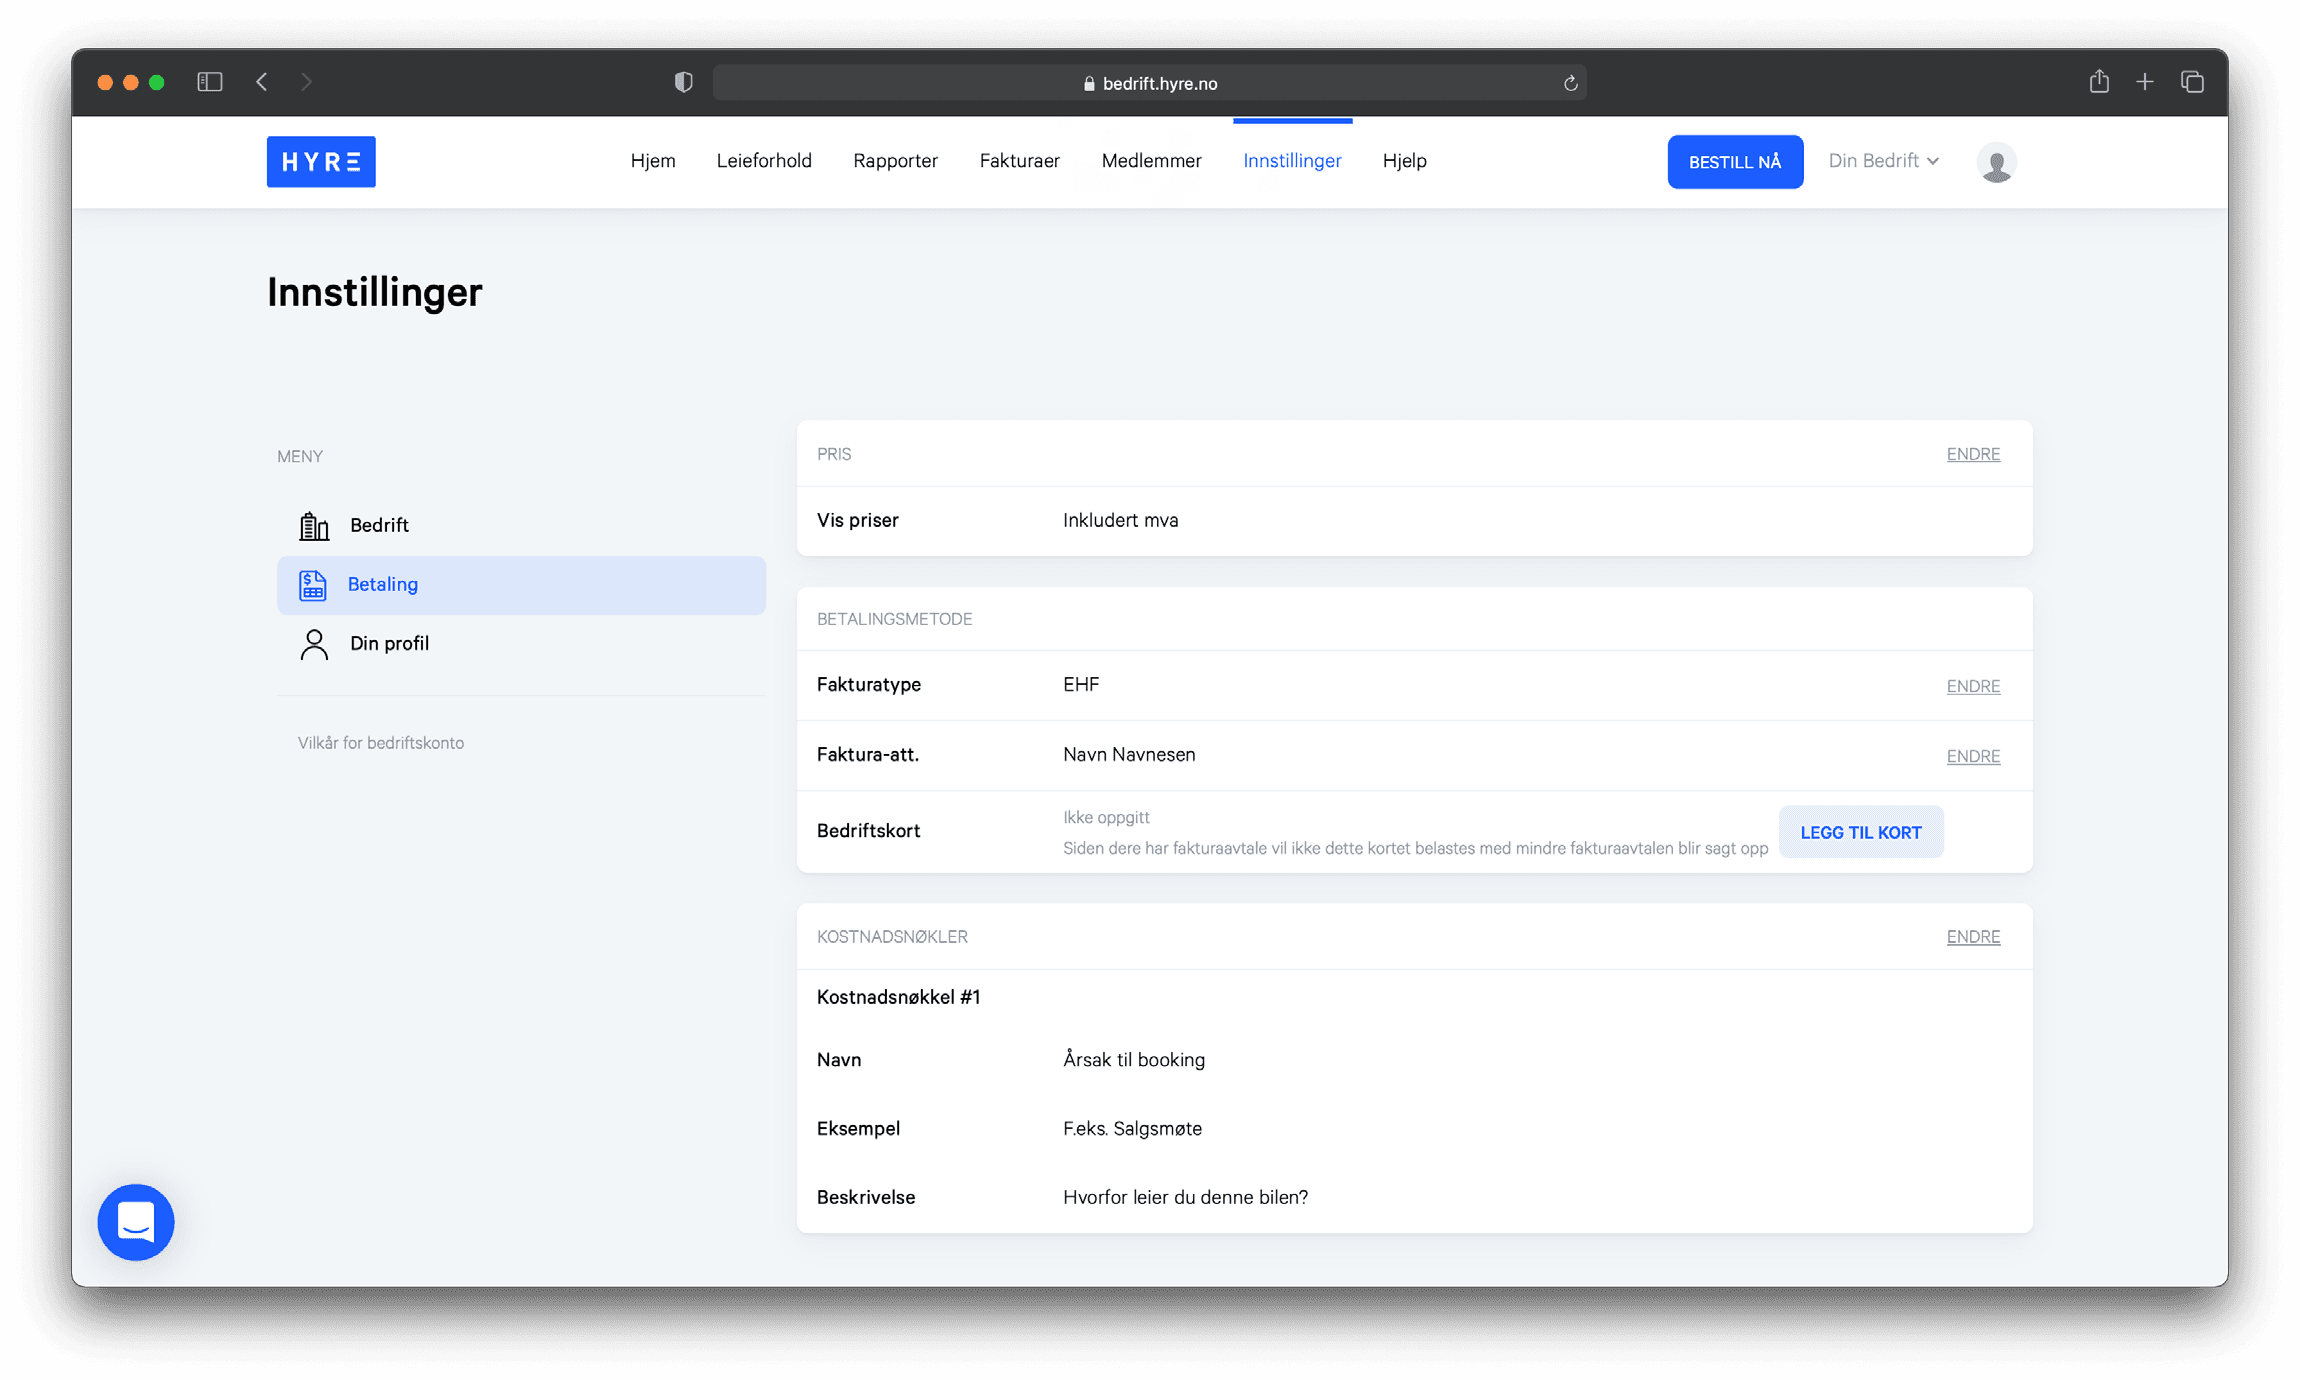Screen dimensions: 2300x1380
Task: Click the Bedriftskort label
Action: pyautogui.click(x=868, y=831)
